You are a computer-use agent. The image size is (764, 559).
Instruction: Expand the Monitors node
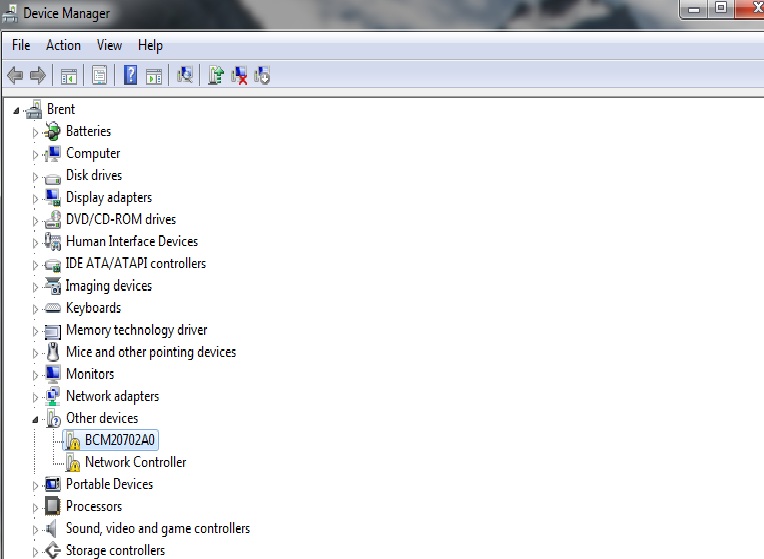[35, 375]
